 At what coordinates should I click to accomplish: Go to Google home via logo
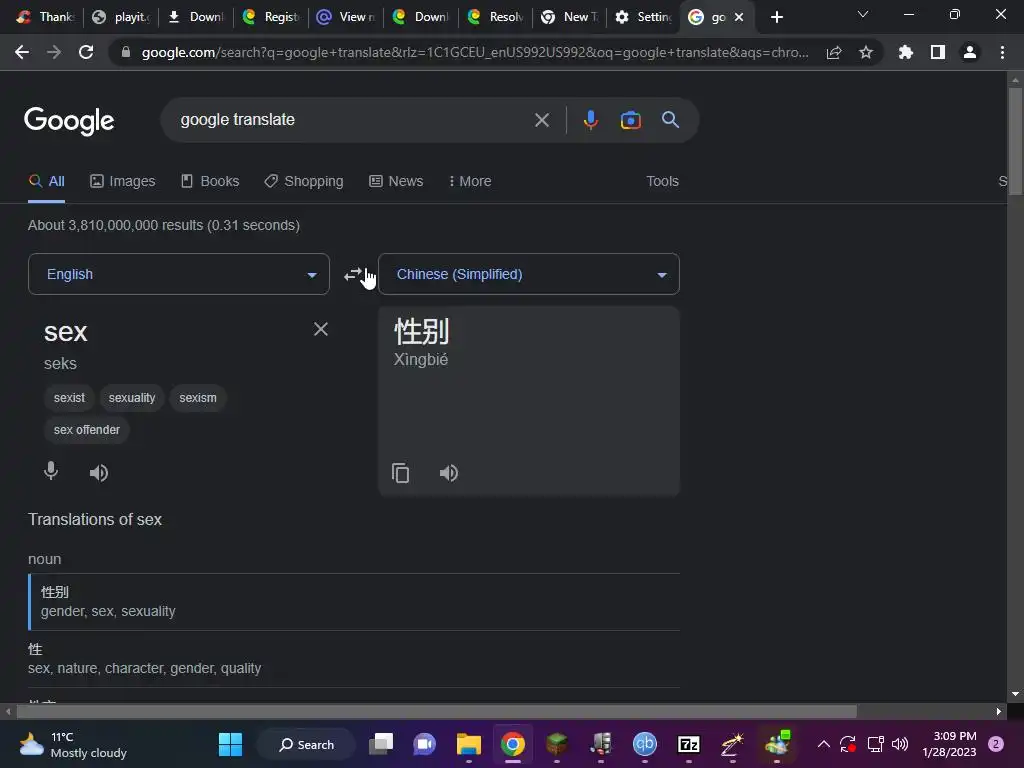coord(69,120)
